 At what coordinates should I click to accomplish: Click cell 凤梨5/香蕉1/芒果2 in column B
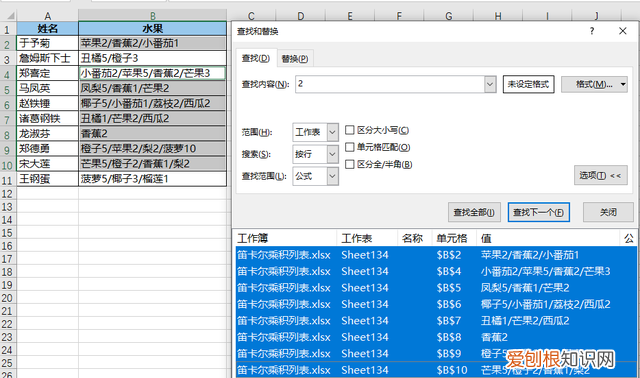[153, 89]
